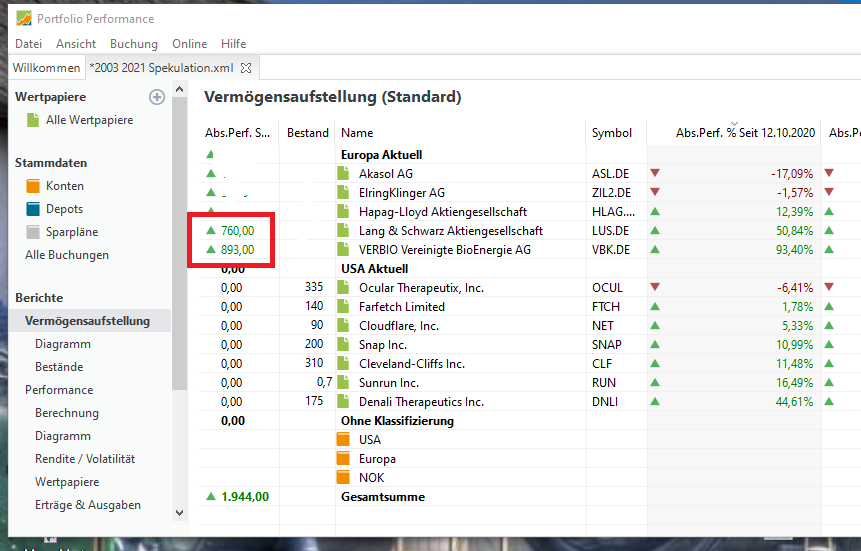The height and width of the screenshot is (551, 861).
Task: Open the Ansicht menu
Action: click(x=76, y=43)
